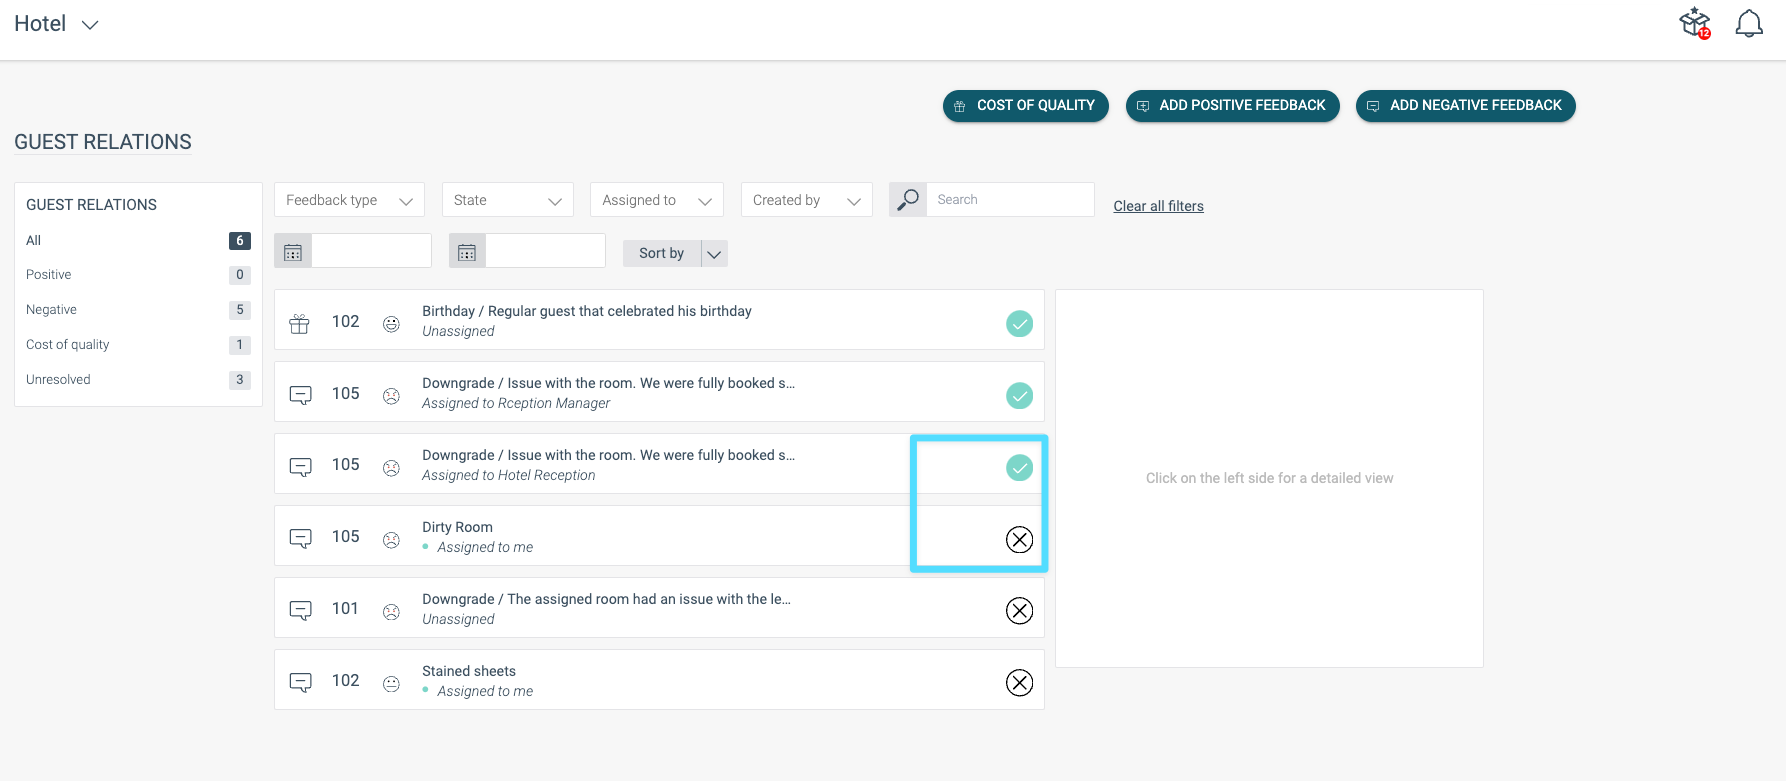Expand the State filter dropdown

point(508,200)
